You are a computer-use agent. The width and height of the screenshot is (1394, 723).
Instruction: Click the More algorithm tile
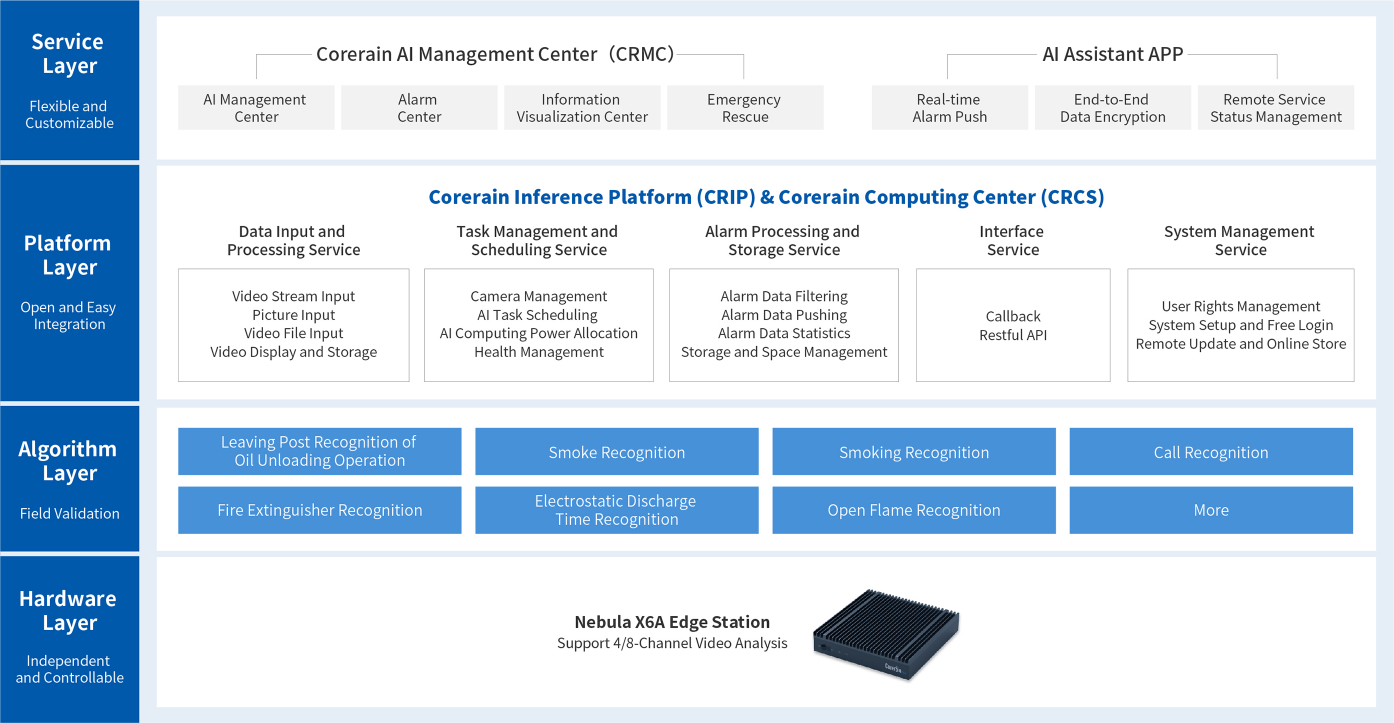pos(1211,510)
